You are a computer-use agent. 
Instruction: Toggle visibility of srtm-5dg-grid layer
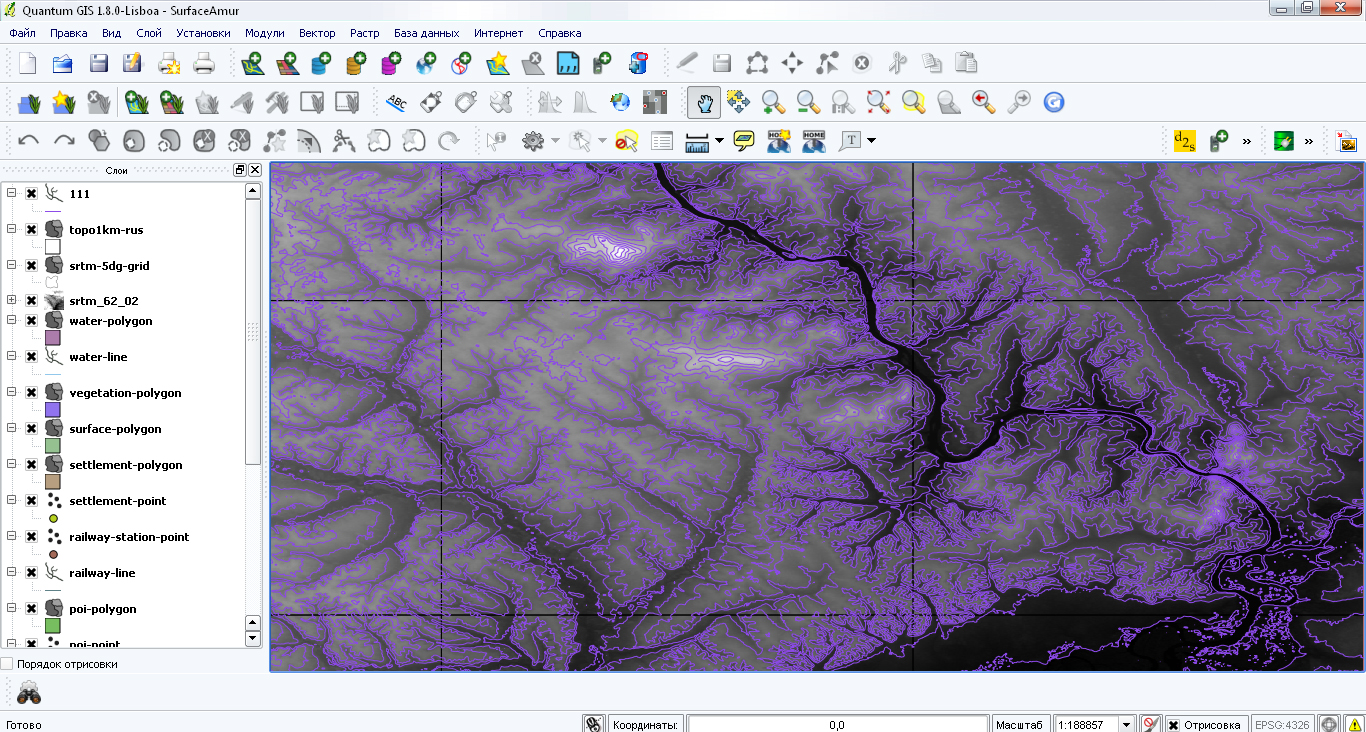[x=32, y=266]
